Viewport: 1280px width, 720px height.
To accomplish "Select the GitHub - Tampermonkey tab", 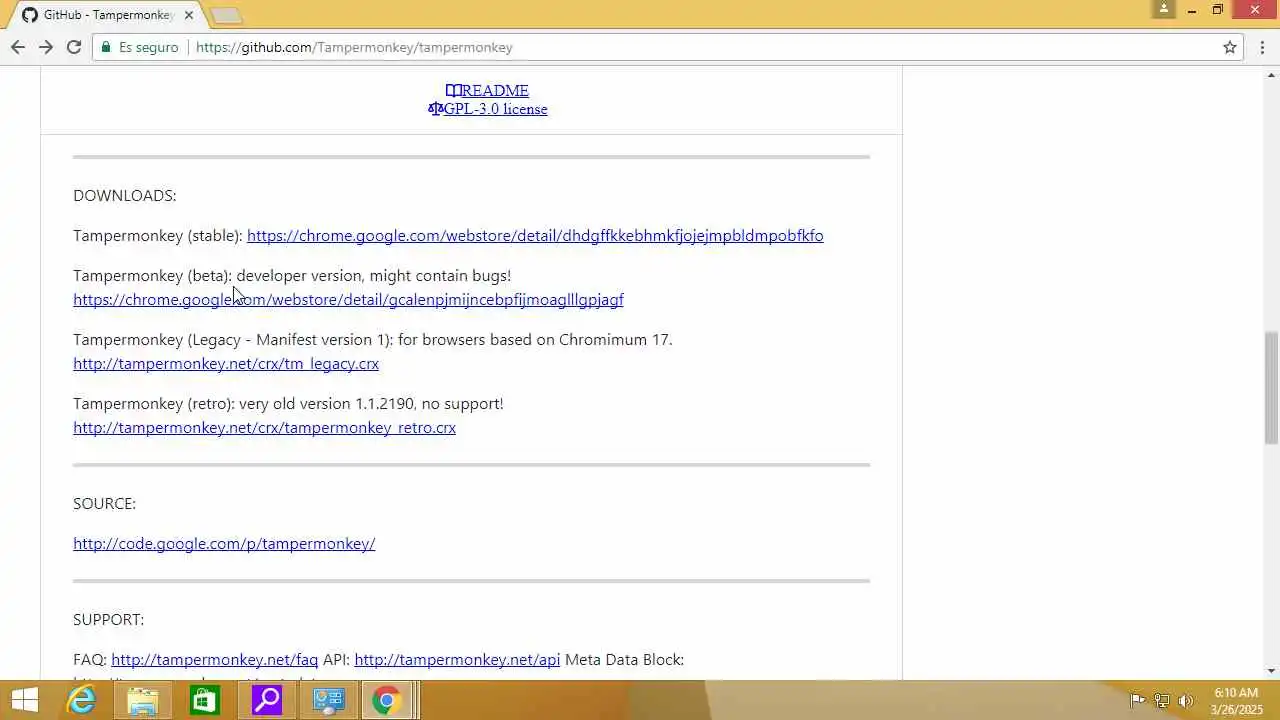I will [x=108, y=15].
